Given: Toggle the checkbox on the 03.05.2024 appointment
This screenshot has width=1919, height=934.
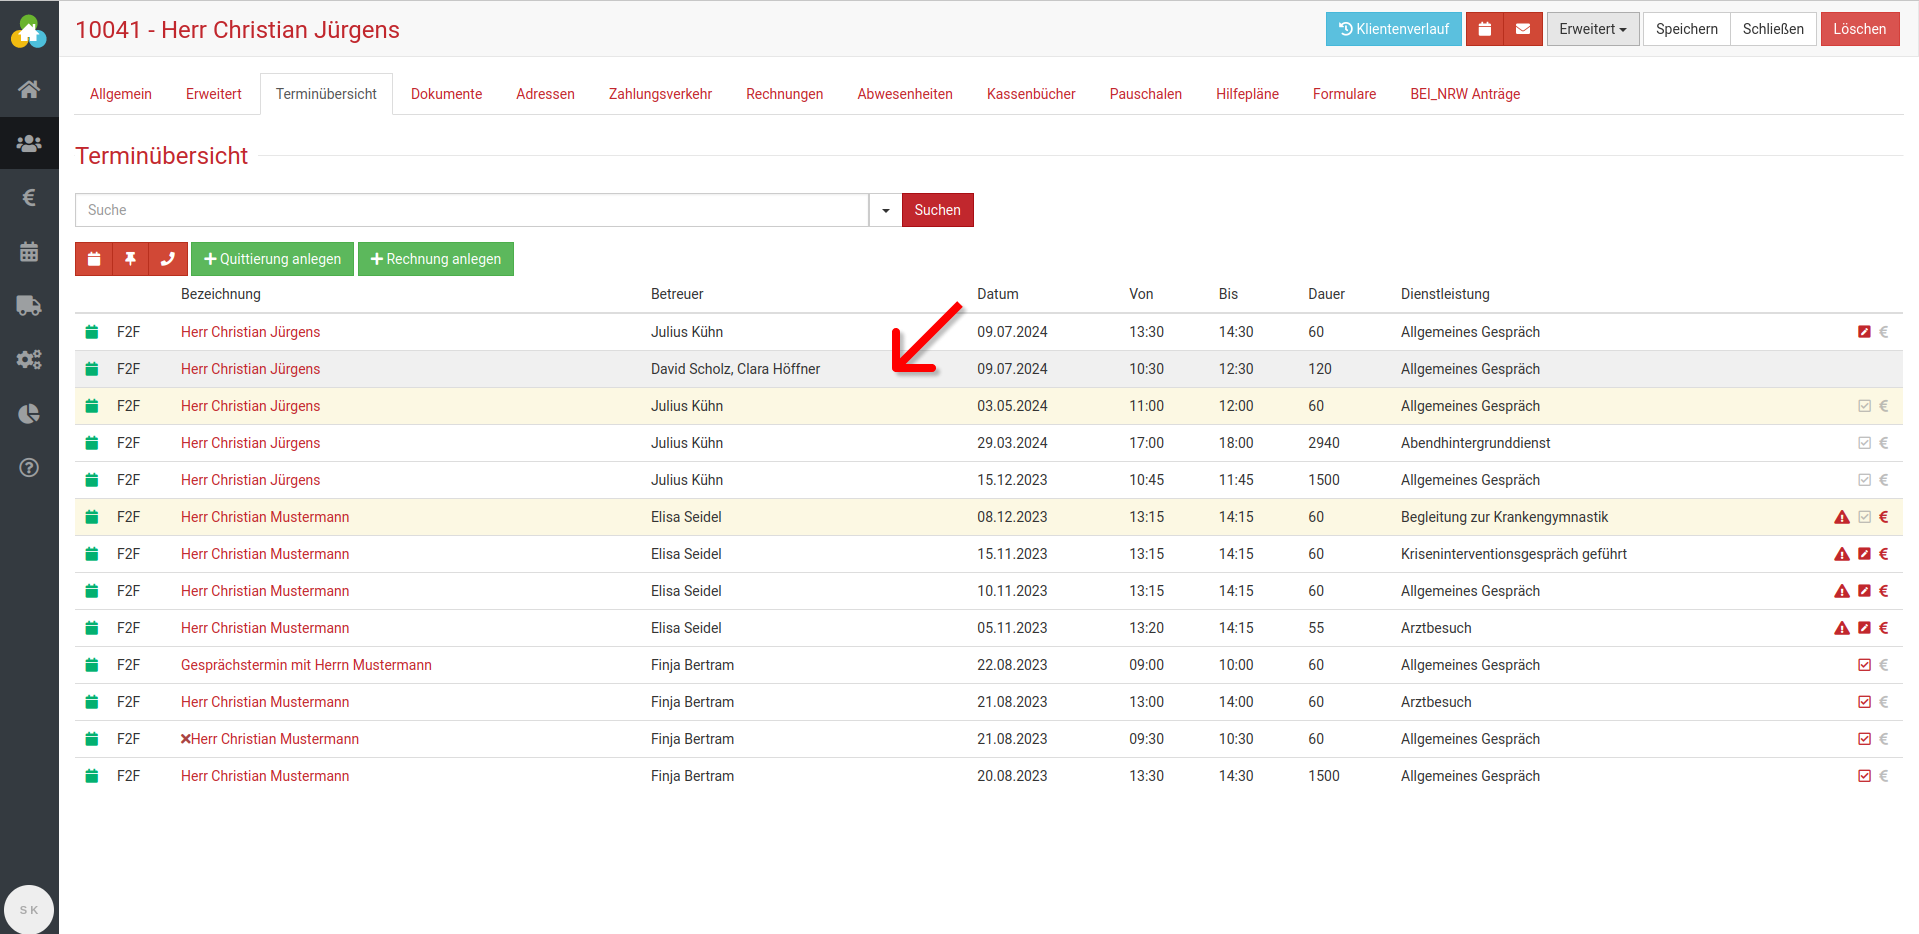Looking at the screenshot, I should click(x=1864, y=406).
